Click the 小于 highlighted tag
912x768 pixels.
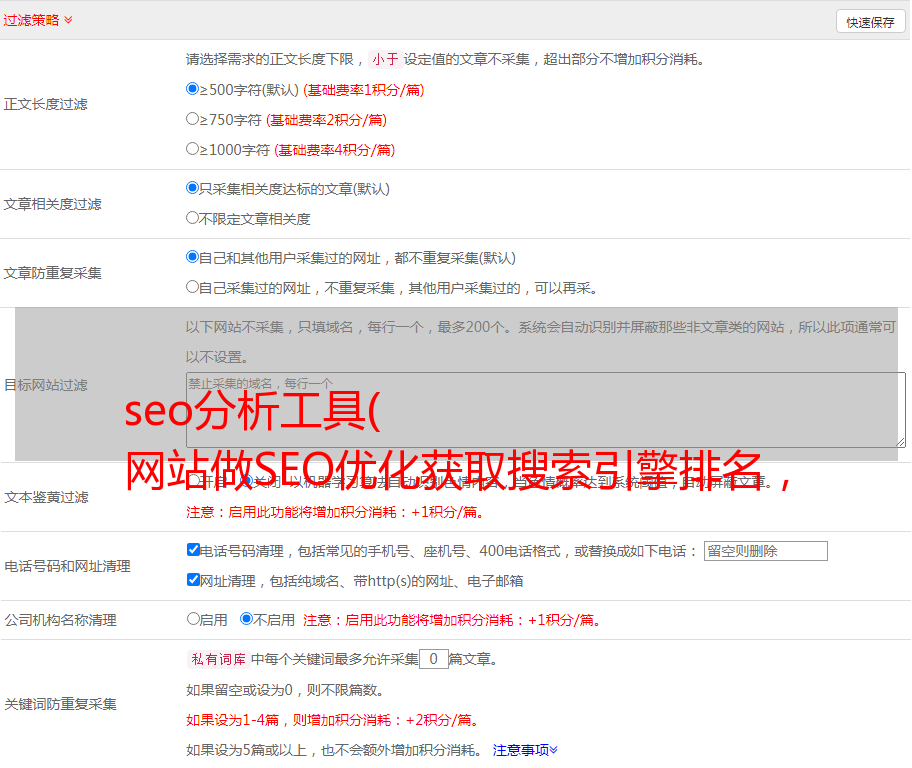coord(385,59)
